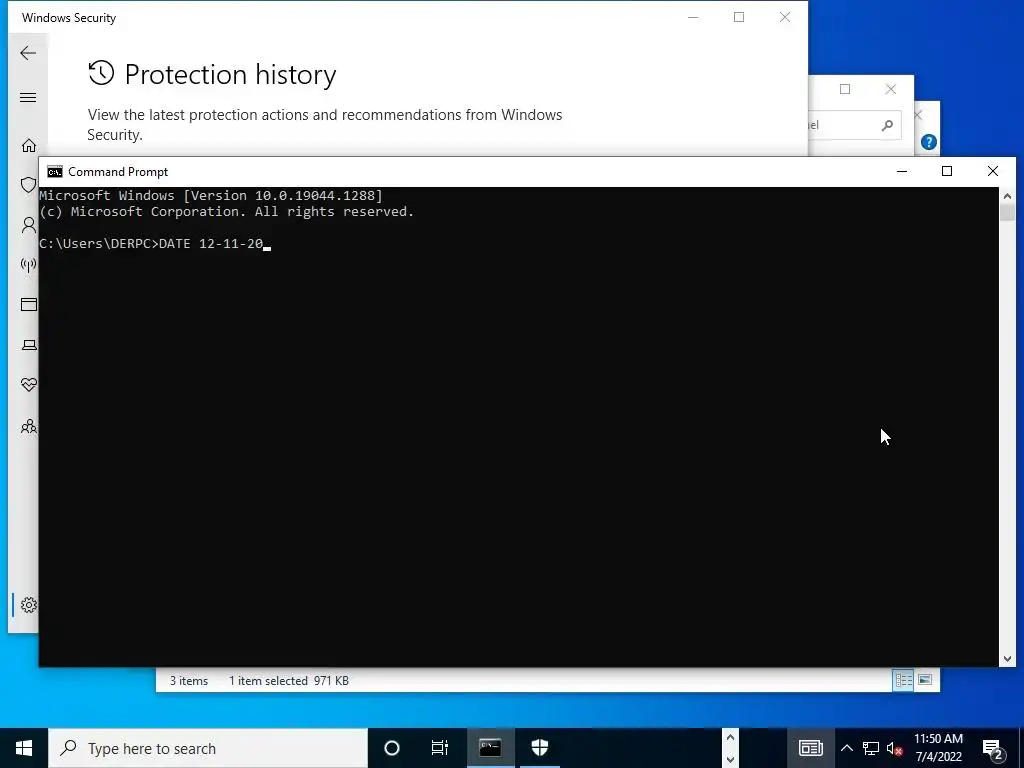The width and height of the screenshot is (1024, 768).
Task: Select Windows Security taskbar shield icon
Action: (x=539, y=748)
